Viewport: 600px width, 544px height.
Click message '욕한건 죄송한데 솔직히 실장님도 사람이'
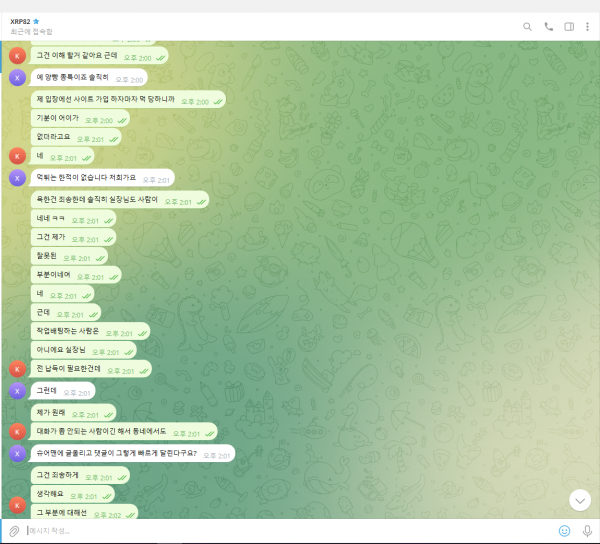click(97, 200)
